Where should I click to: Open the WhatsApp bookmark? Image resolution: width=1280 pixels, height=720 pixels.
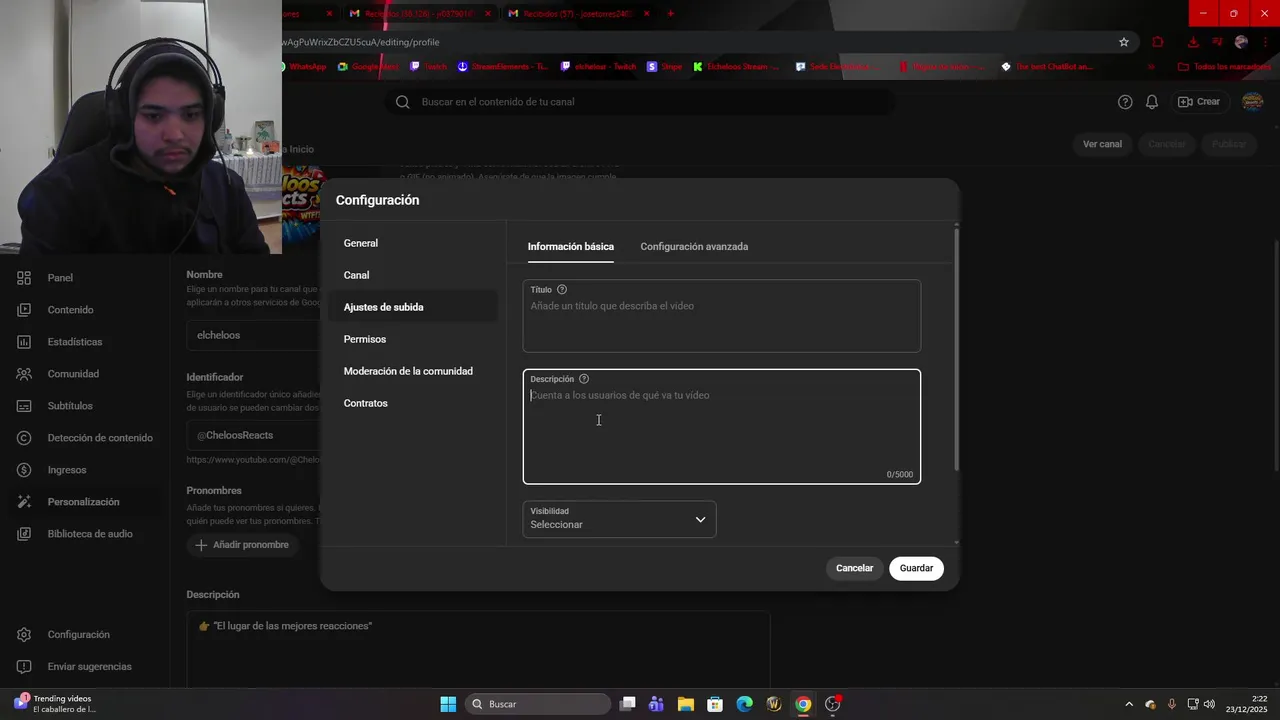[301, 67]
